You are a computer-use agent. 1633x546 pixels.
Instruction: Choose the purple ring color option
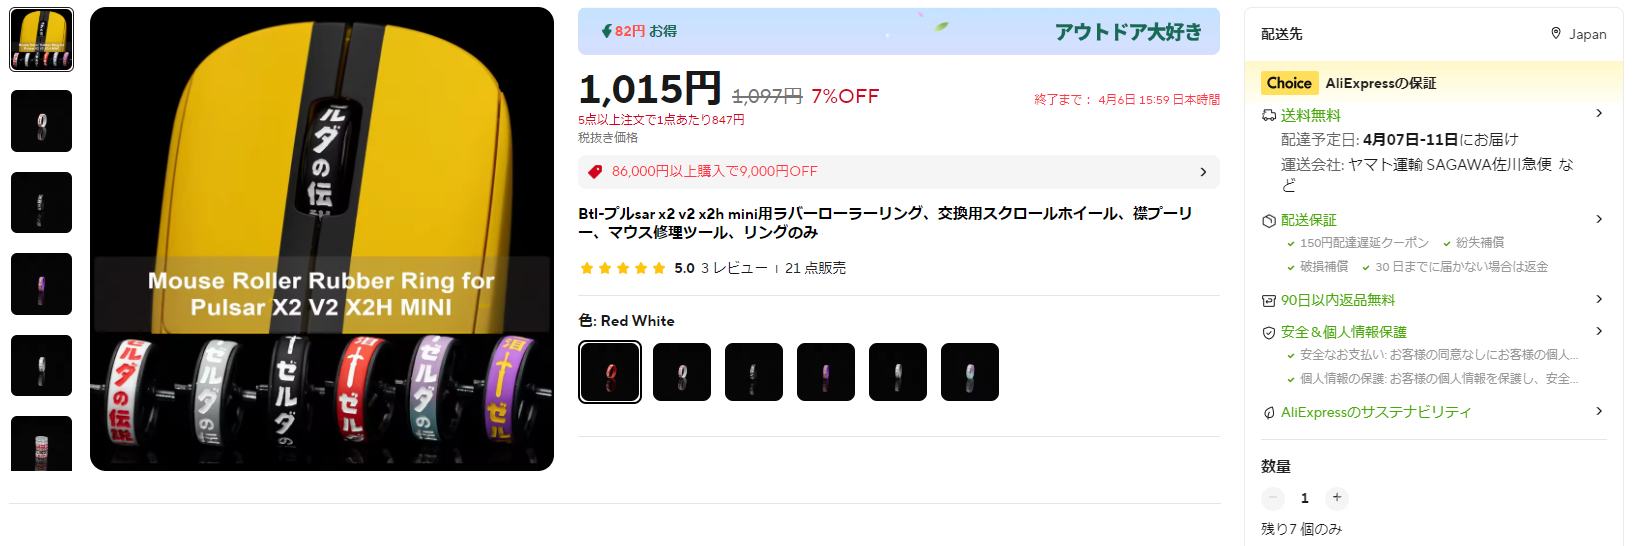[x=826, y=372]
